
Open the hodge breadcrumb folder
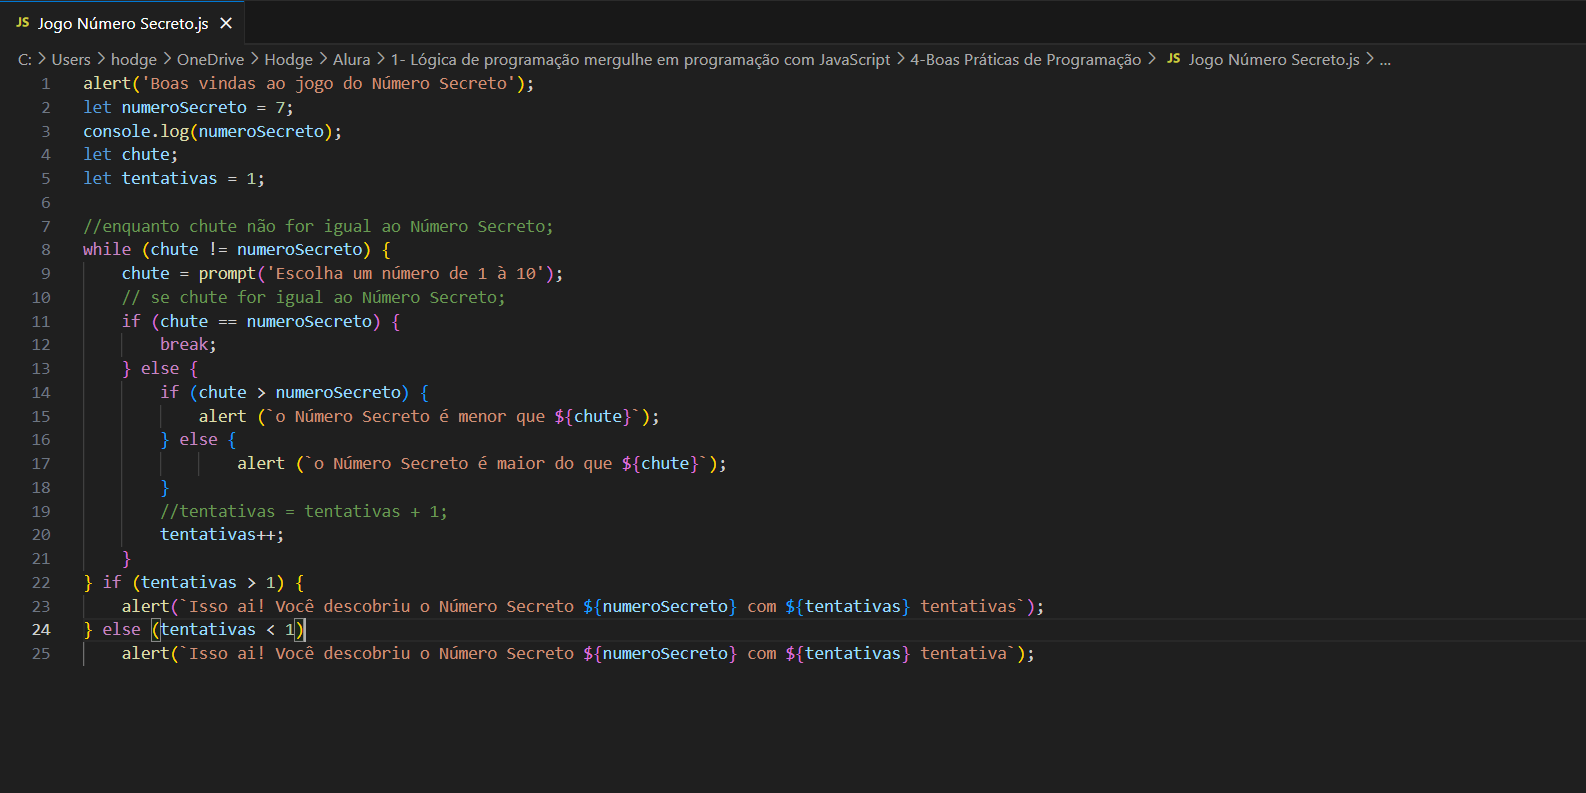pyautogui.click(x=134, y=60)
